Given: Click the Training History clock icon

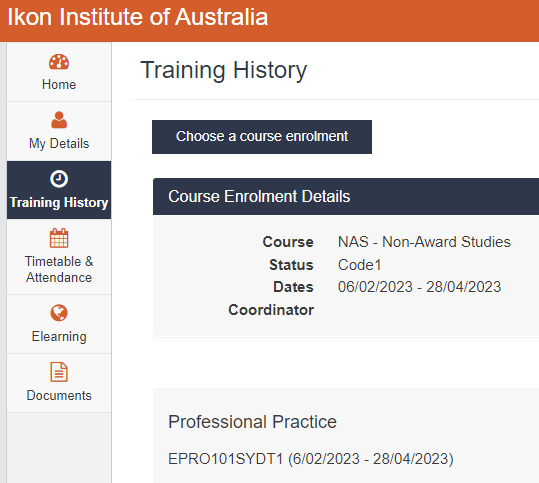Looking at the screenshot, I should click(59, 179).
